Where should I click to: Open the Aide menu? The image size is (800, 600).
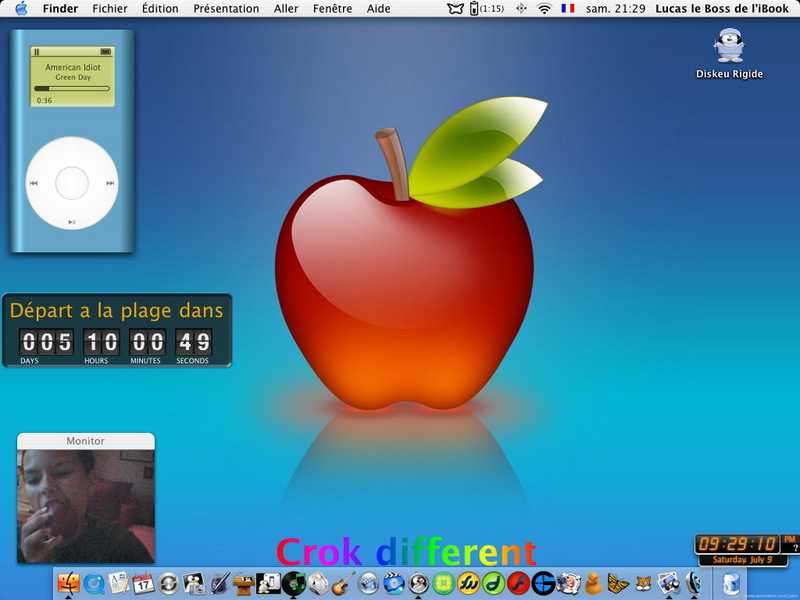(x=379, y=9)
